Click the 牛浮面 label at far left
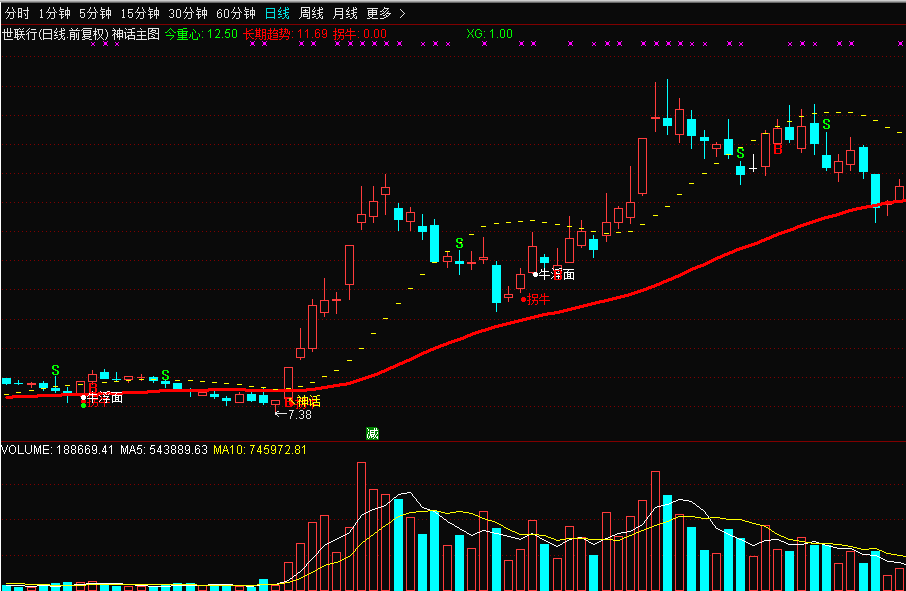The width and height of the screenshot is (906, 591). pos(105,398)
